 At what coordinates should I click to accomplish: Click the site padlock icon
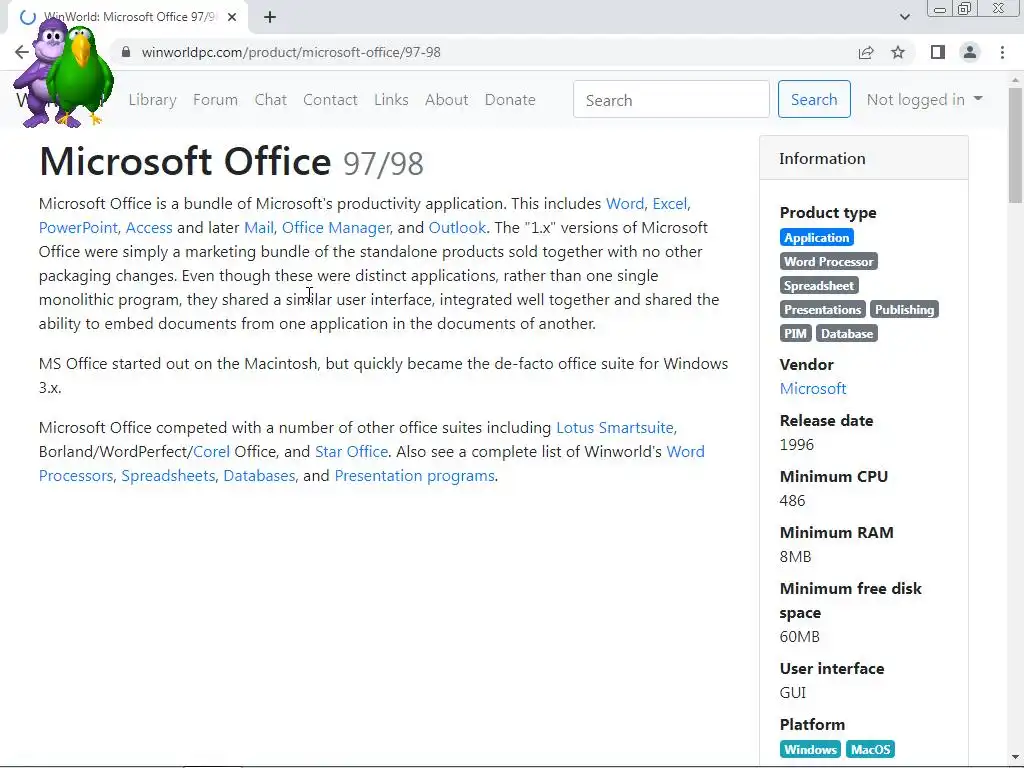[x=126, y=52]
